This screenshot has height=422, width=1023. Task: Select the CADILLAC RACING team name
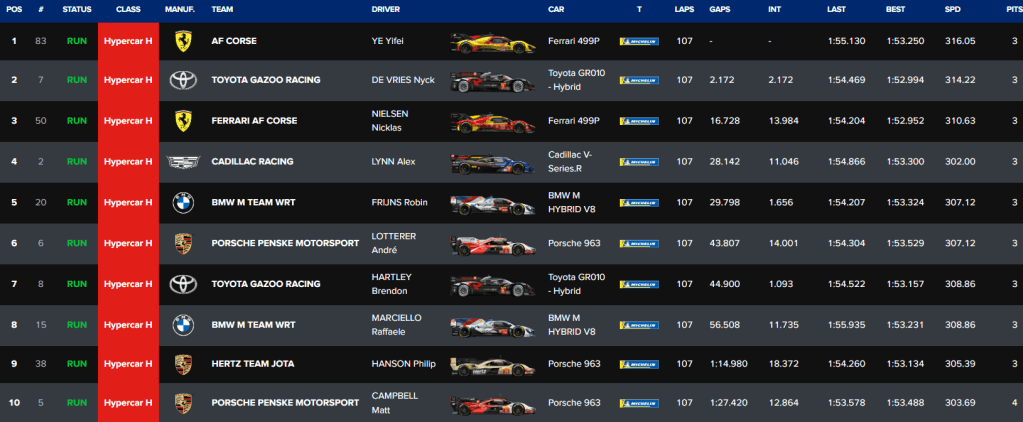coord(252,162)
